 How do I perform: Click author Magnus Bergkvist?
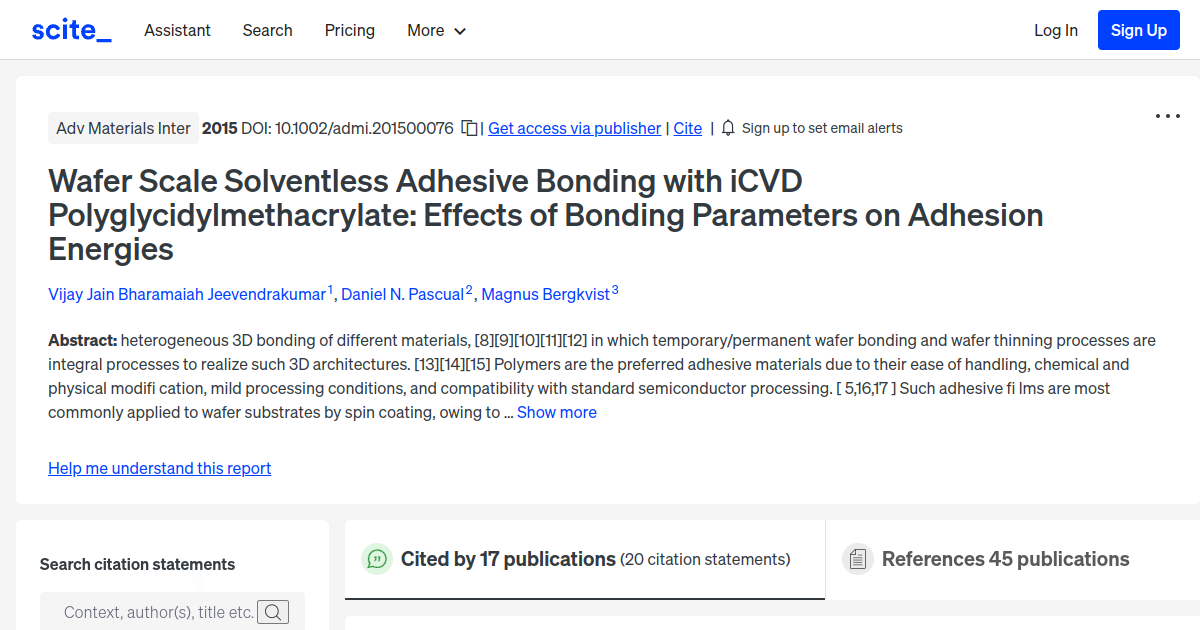point(544,294)
